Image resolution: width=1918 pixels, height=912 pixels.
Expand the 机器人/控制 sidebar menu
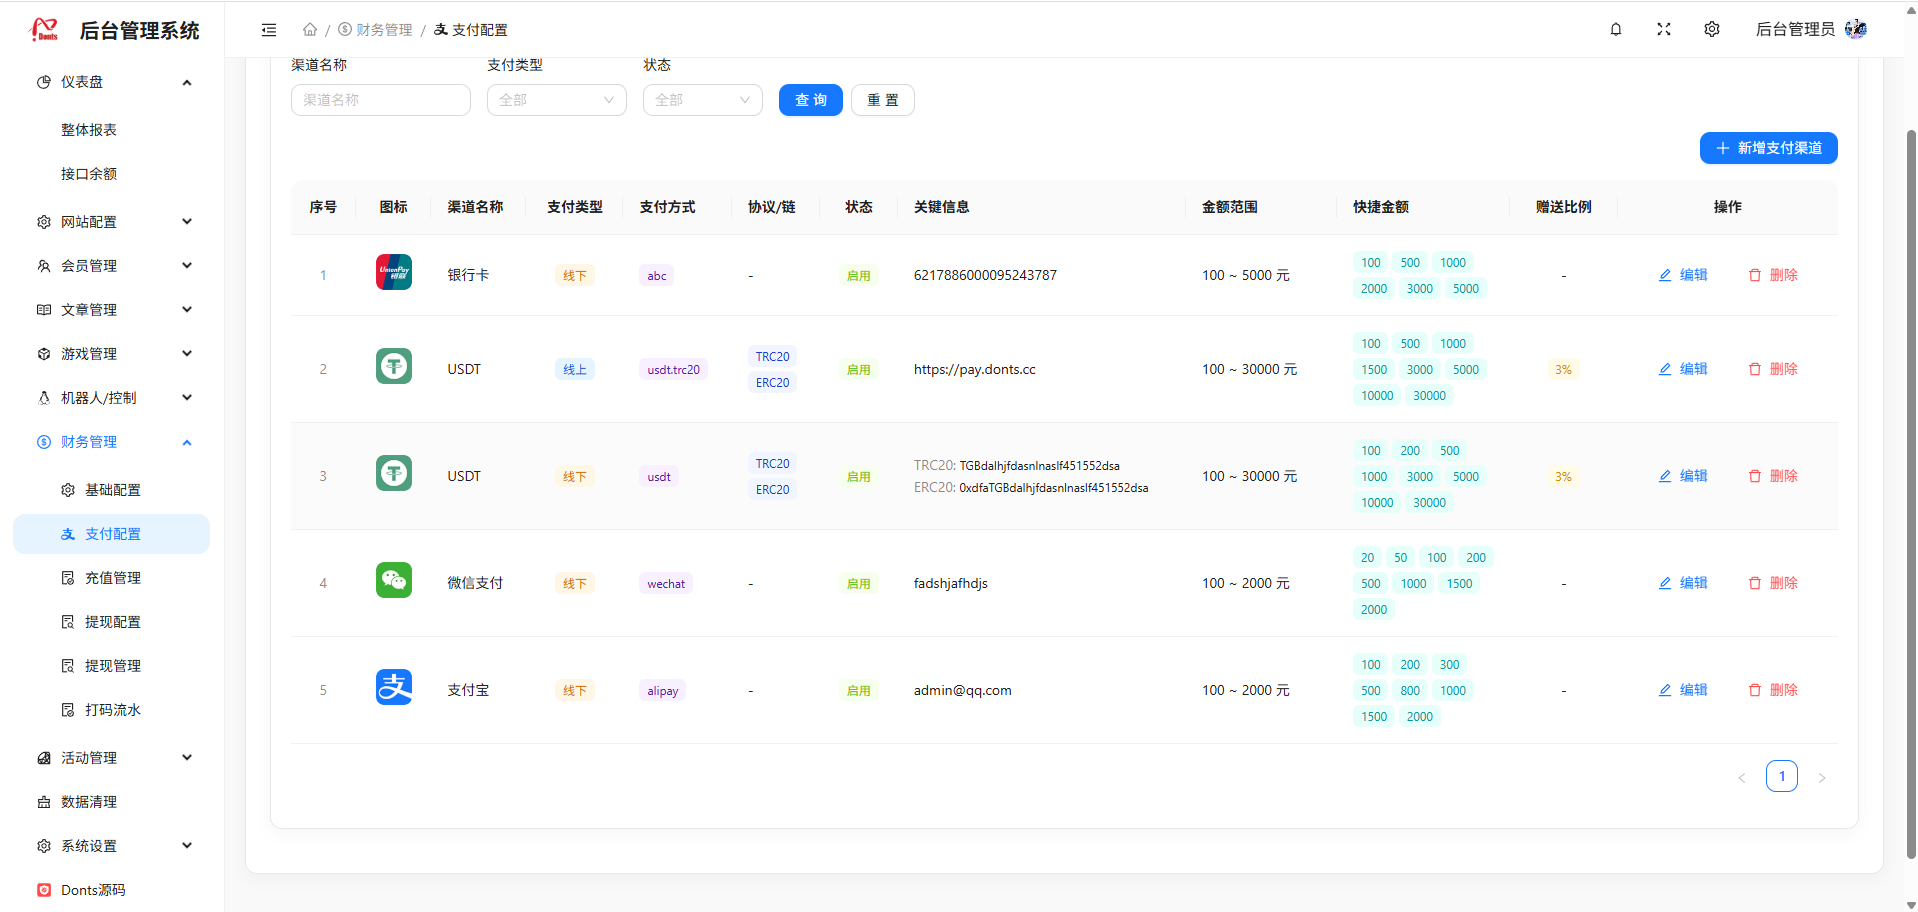click(x=112, y=398)
